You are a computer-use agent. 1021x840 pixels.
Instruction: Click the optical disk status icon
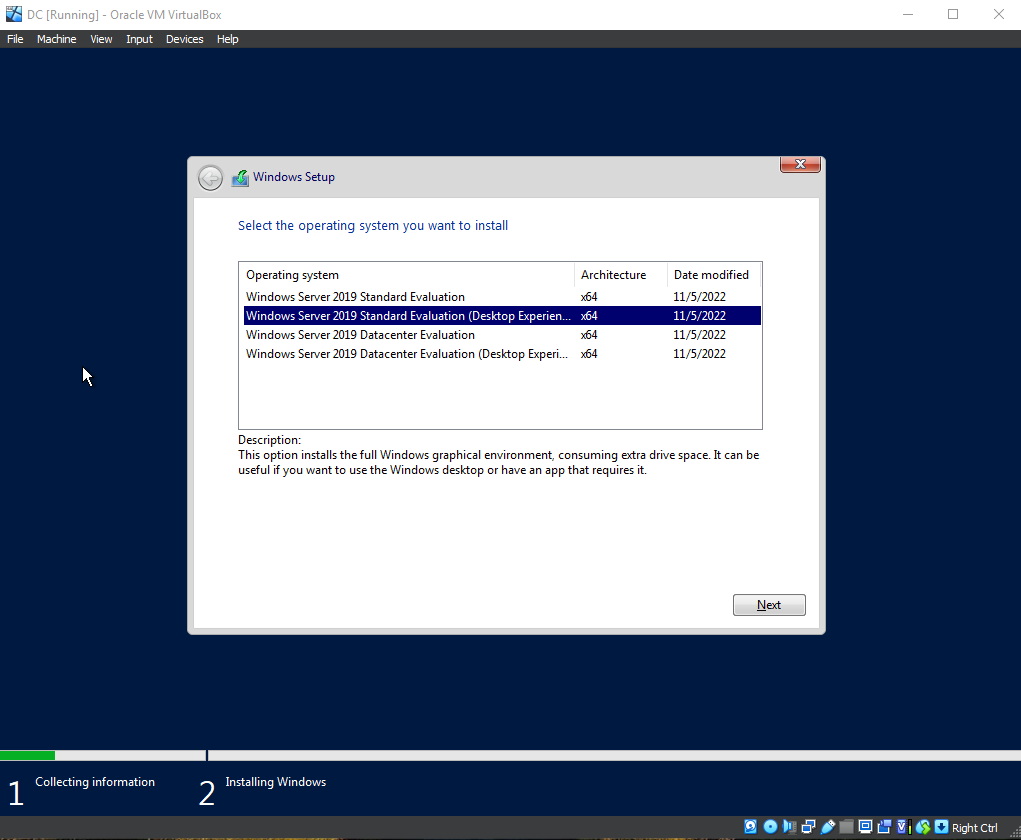tap(770, 826)
